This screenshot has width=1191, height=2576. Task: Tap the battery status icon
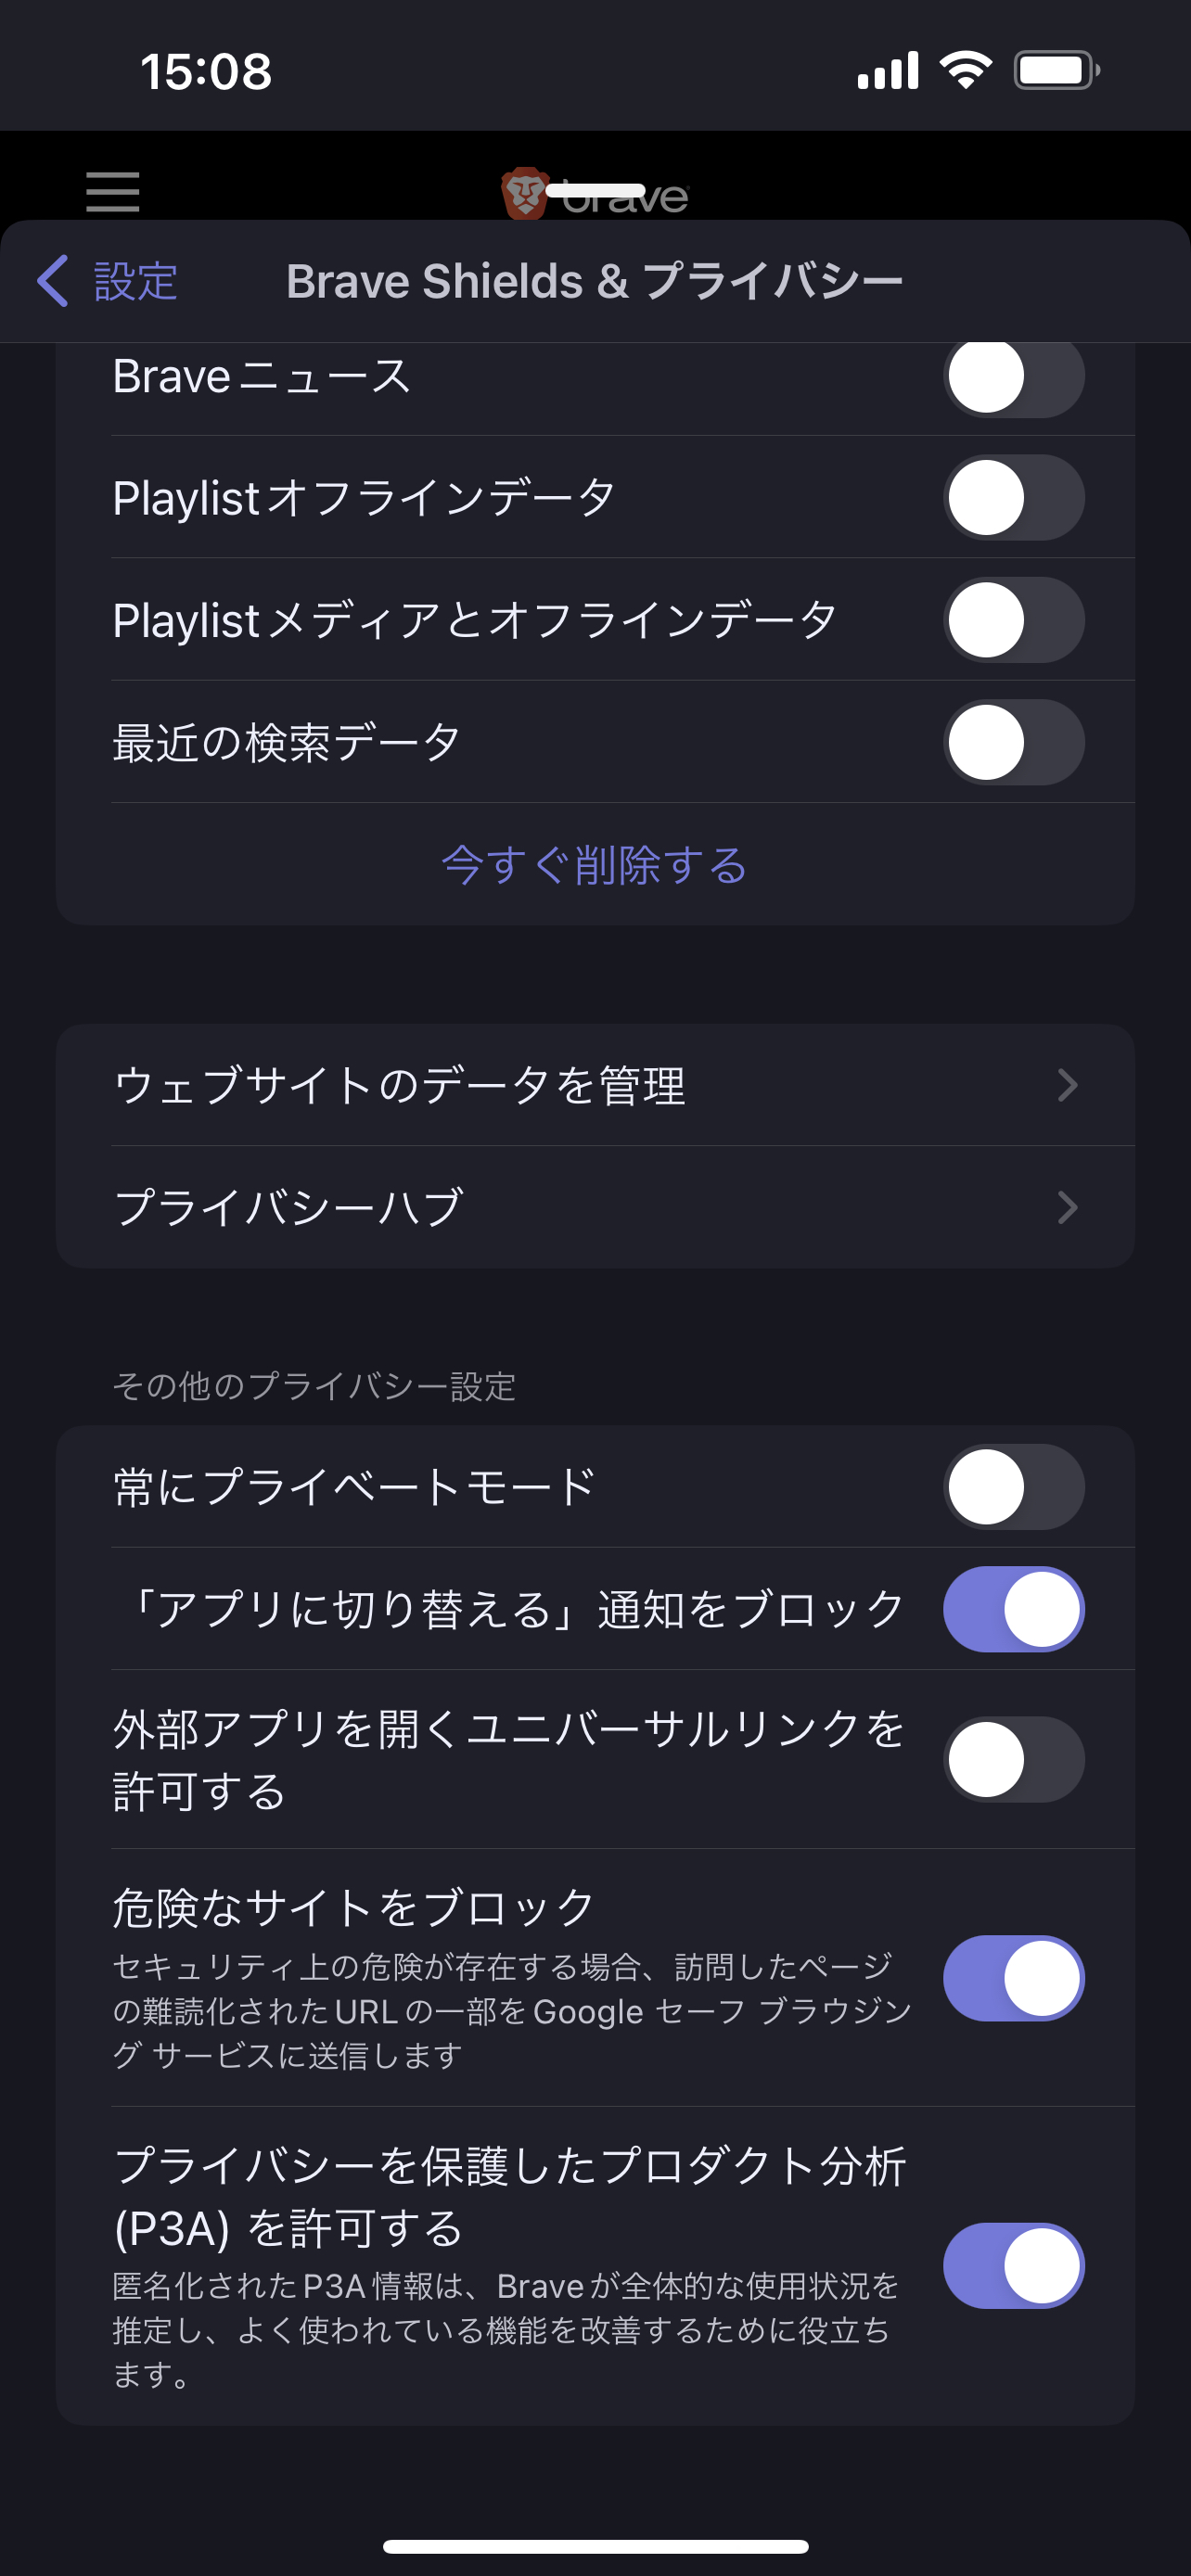pyautogui.click(x=1057, y=70)
